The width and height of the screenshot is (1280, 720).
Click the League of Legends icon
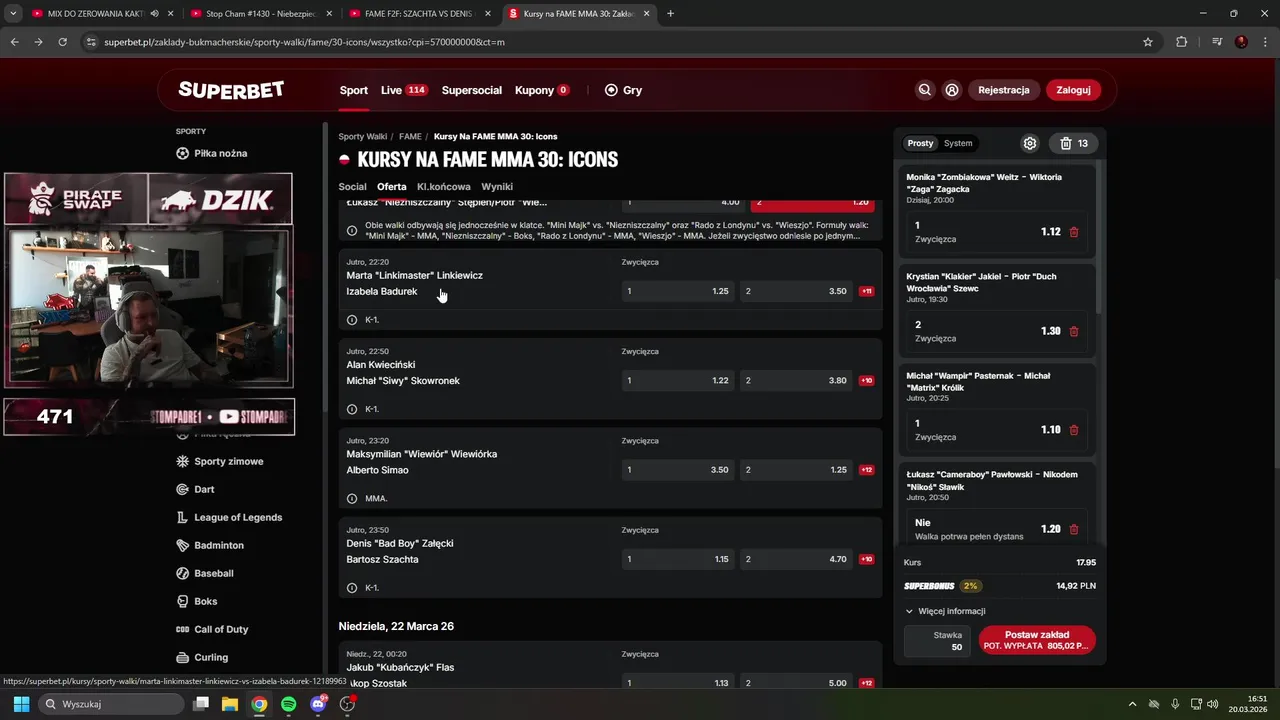point(183,517)
